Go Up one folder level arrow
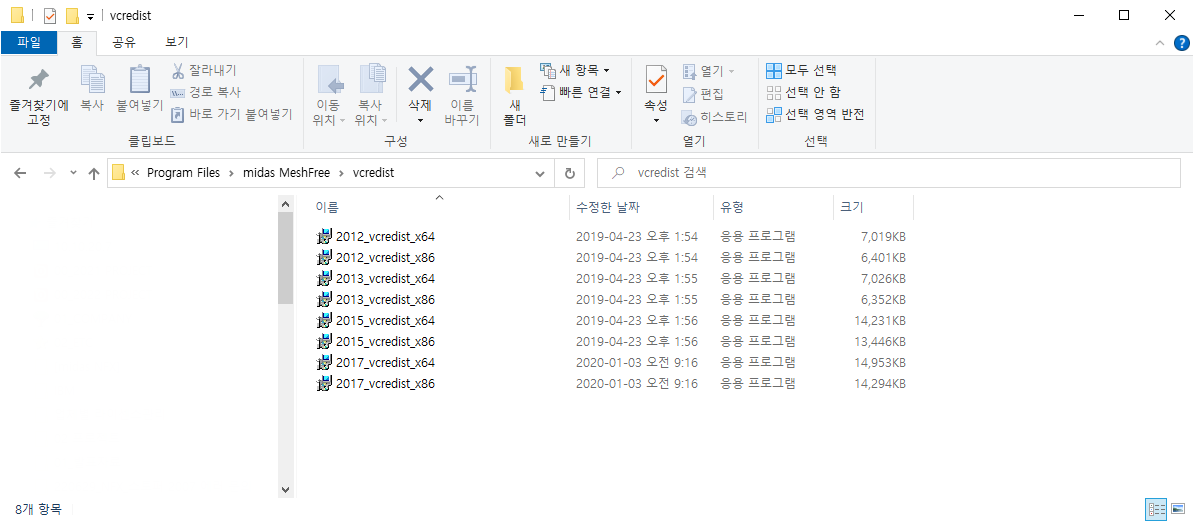Screen dimensions: 1194x522 94,173
